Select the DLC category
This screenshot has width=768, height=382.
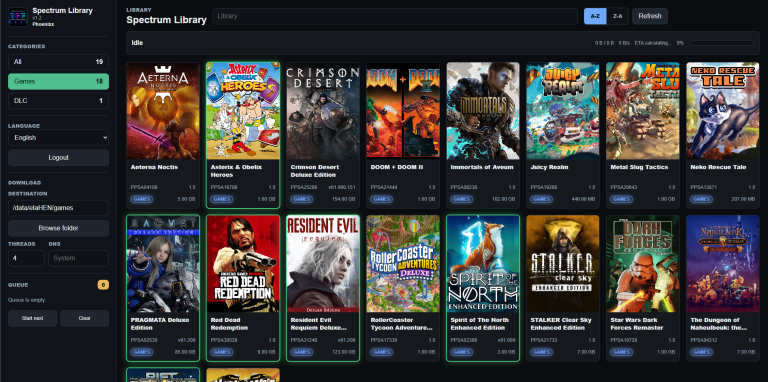58,101
